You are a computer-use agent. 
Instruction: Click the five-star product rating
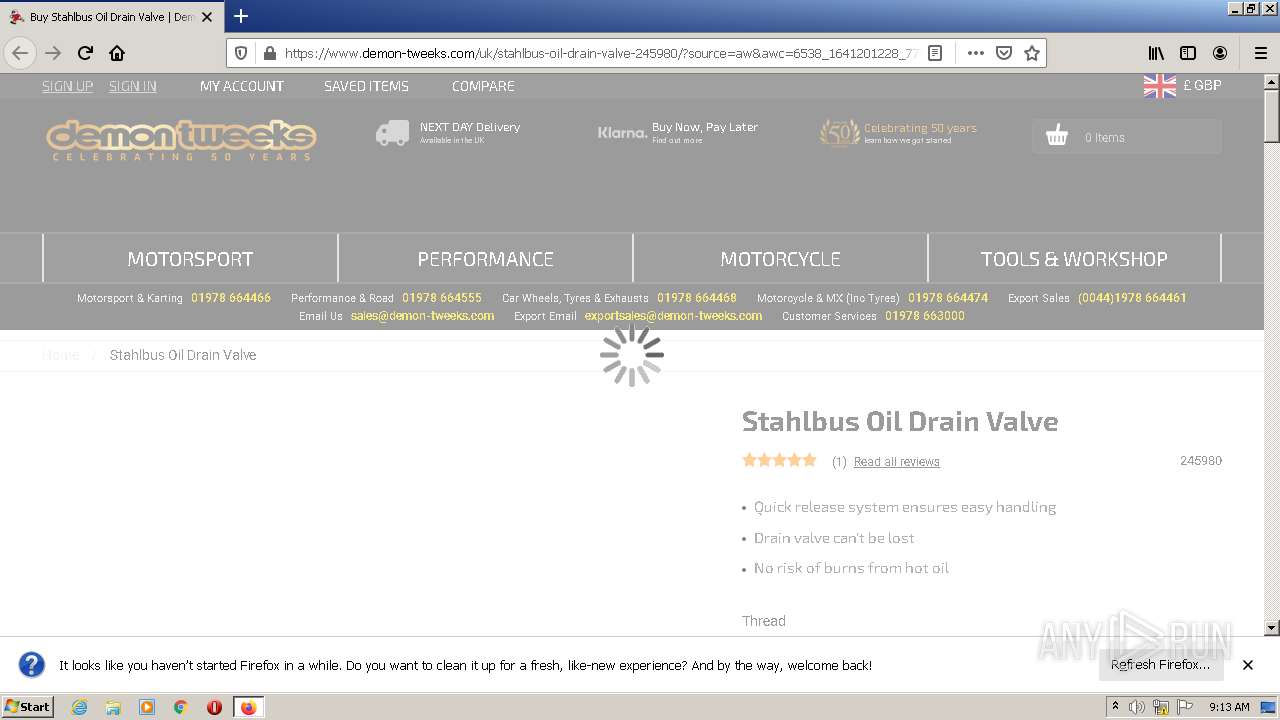[x=779, y=460]
